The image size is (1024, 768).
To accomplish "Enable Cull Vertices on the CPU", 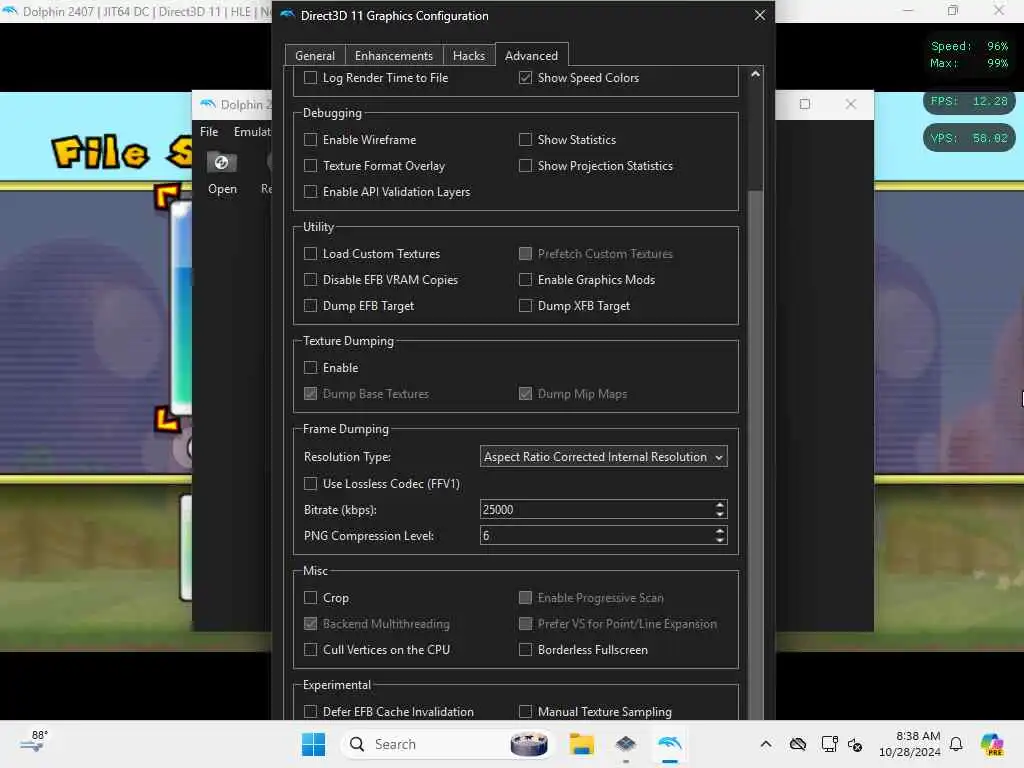I will pos(311,650).
